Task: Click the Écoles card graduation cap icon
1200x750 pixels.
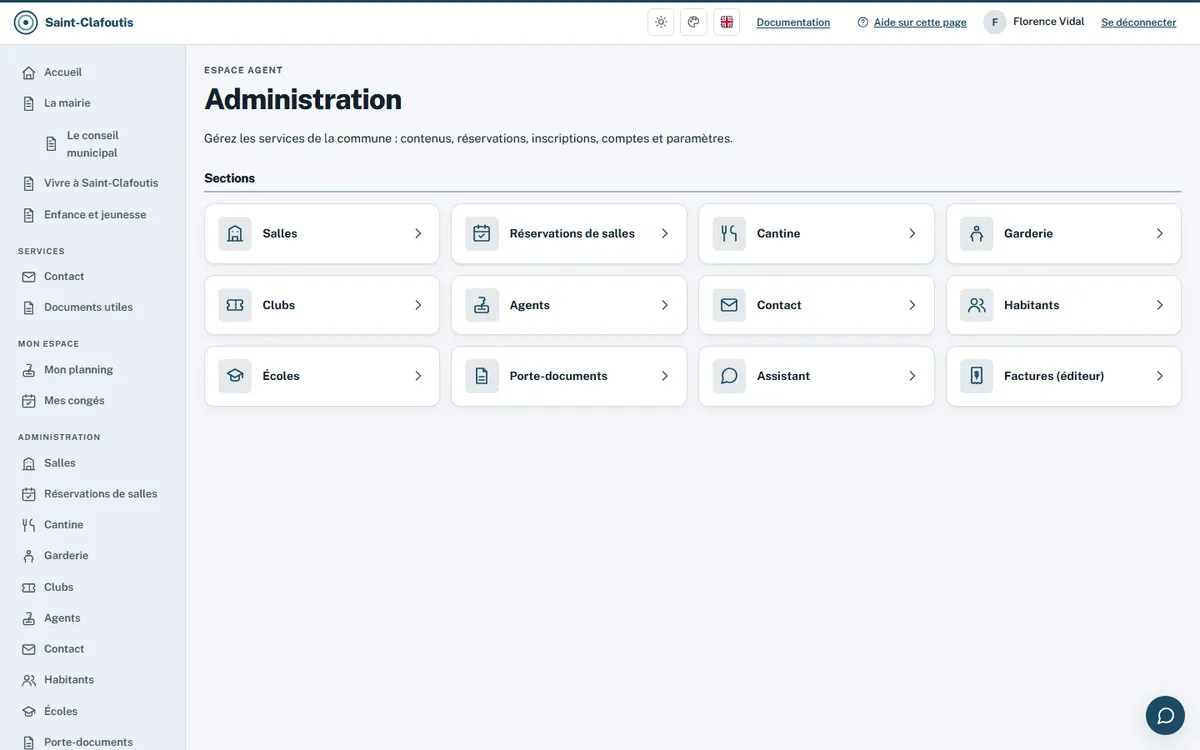Action: pyautogui.click(x=235, y=376)
